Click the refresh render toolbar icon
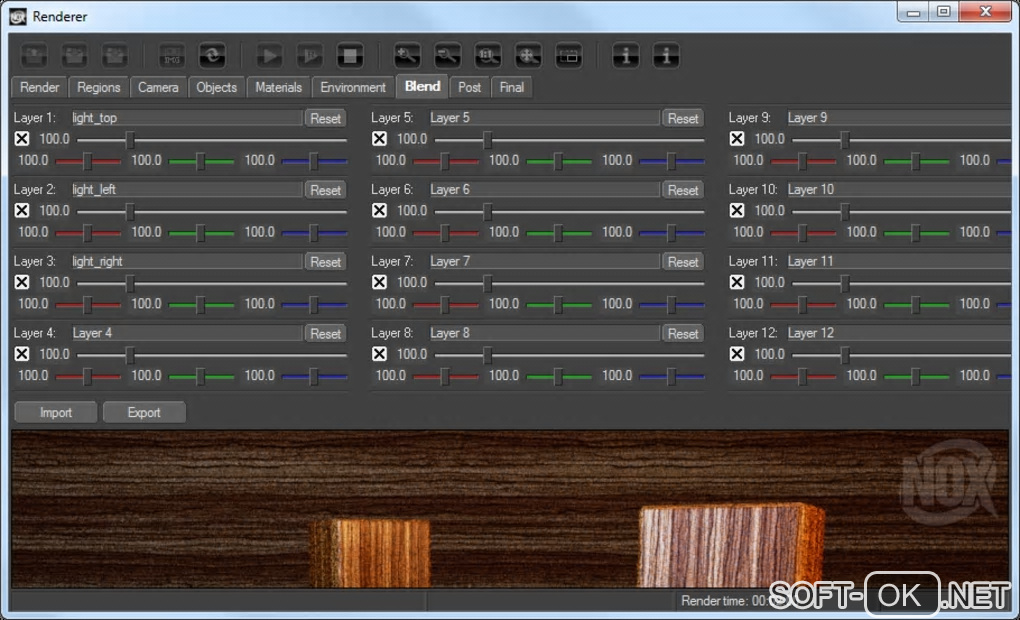1020x620 pixels. coord(212,56)
